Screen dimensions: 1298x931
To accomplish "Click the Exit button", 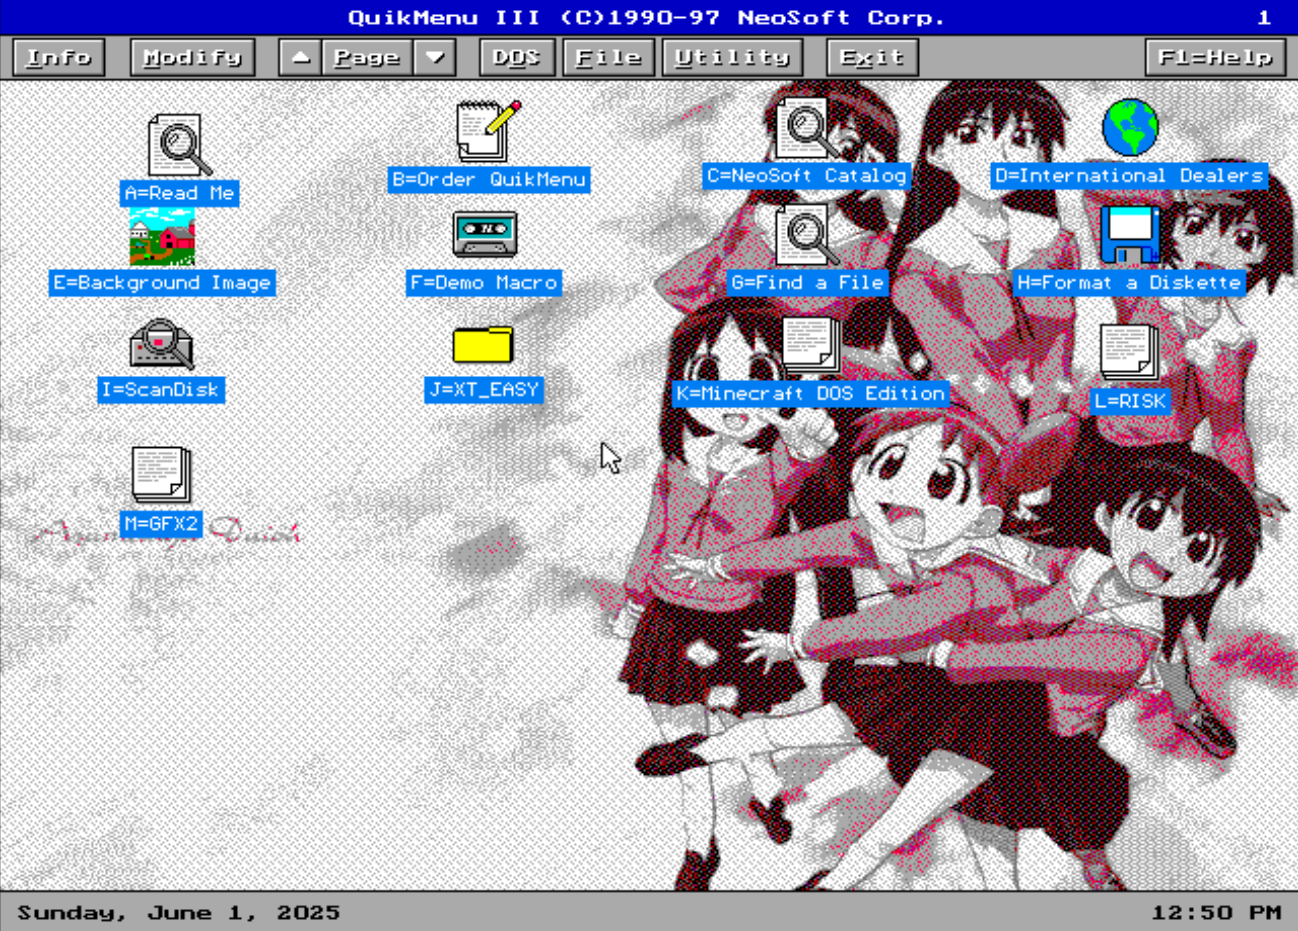I will (x=872, y=57).
